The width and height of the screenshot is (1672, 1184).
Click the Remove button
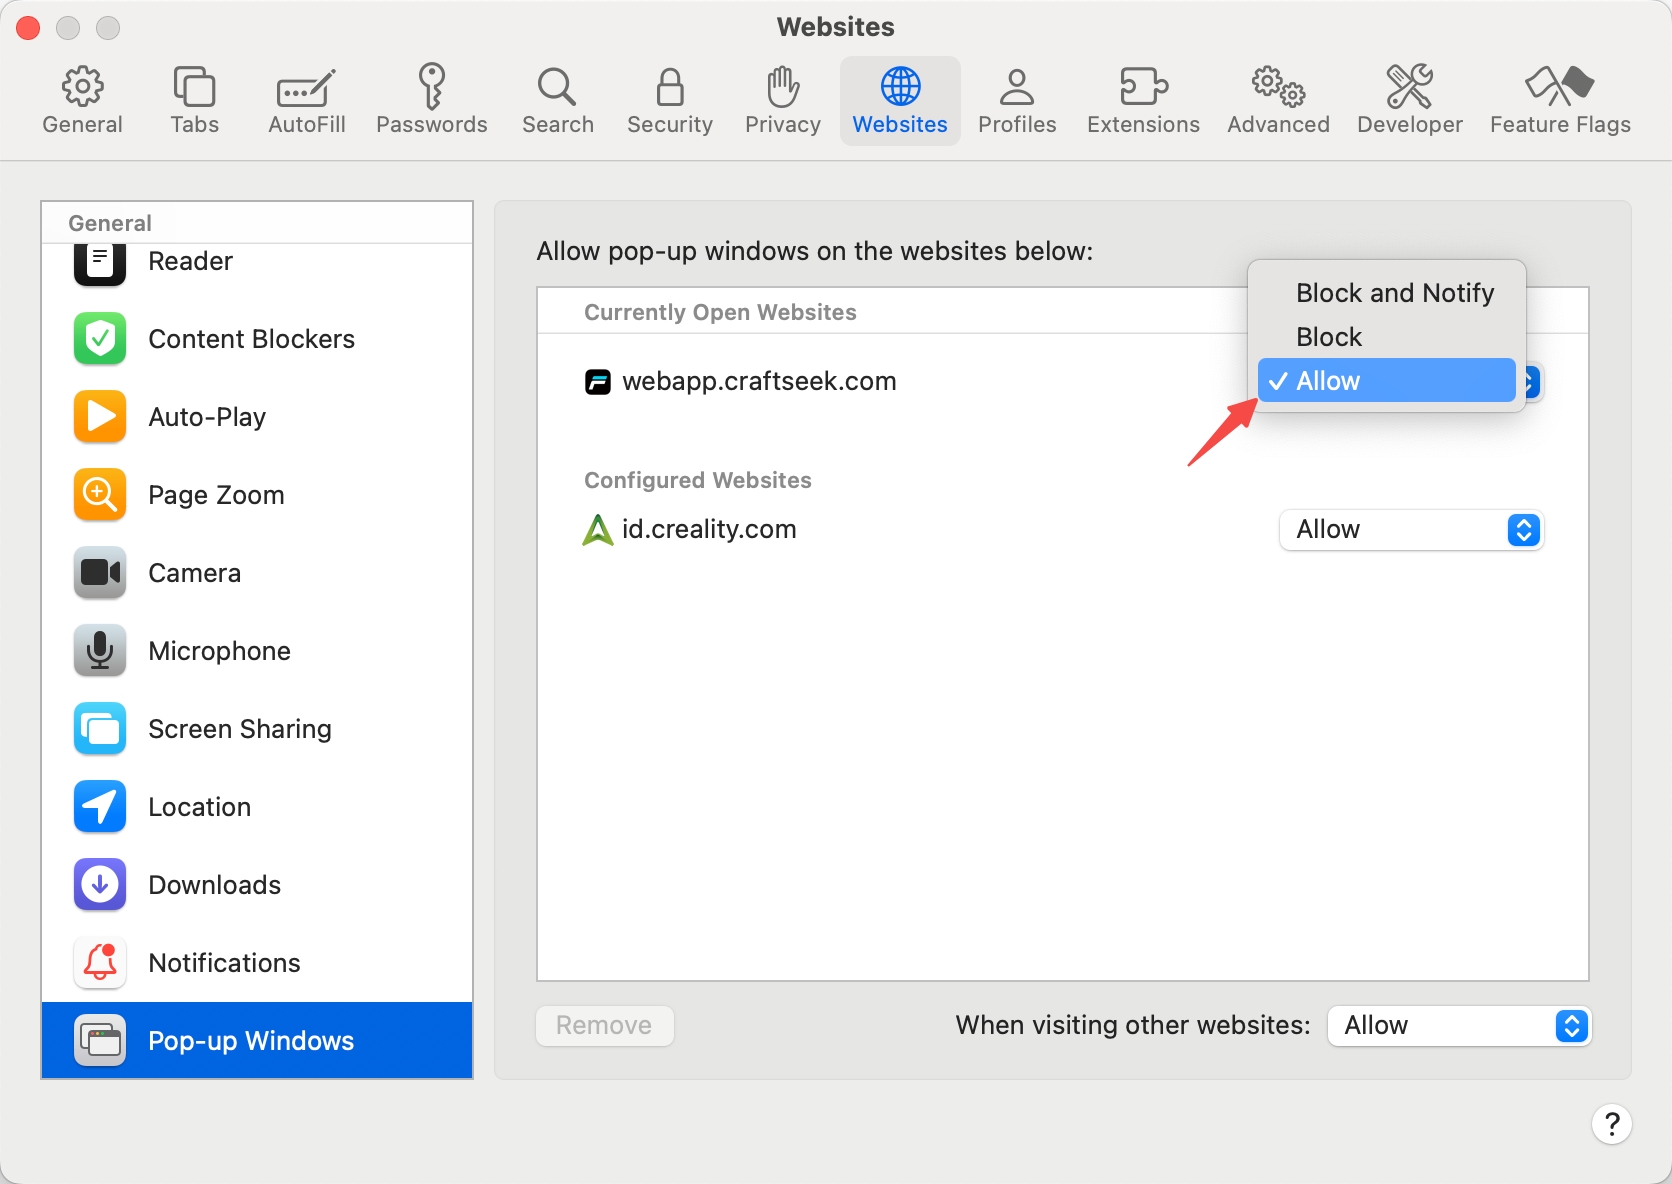[604, 1026]
